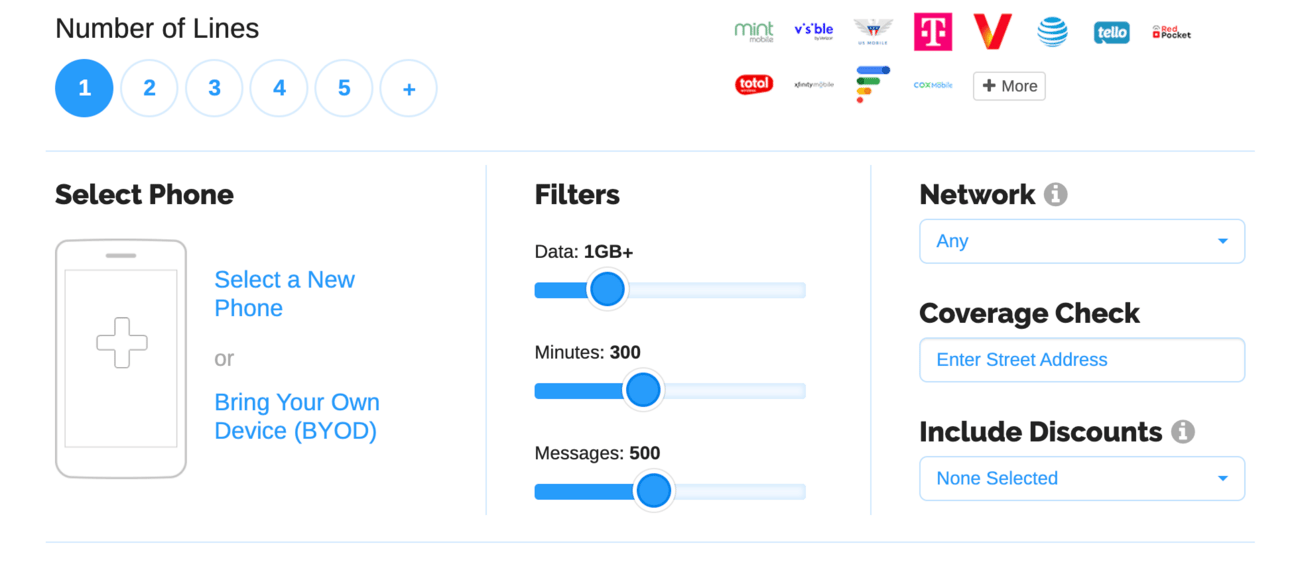Focus the Enter Street Address field
Viewport: 1292px width, 574px height.
(1082, 360)
